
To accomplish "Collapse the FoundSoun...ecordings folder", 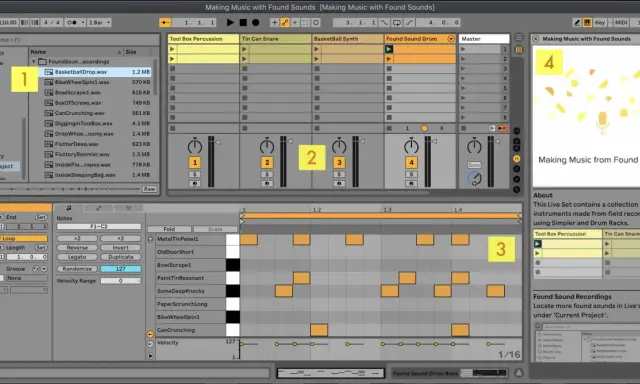I will [x=34, y=62].
